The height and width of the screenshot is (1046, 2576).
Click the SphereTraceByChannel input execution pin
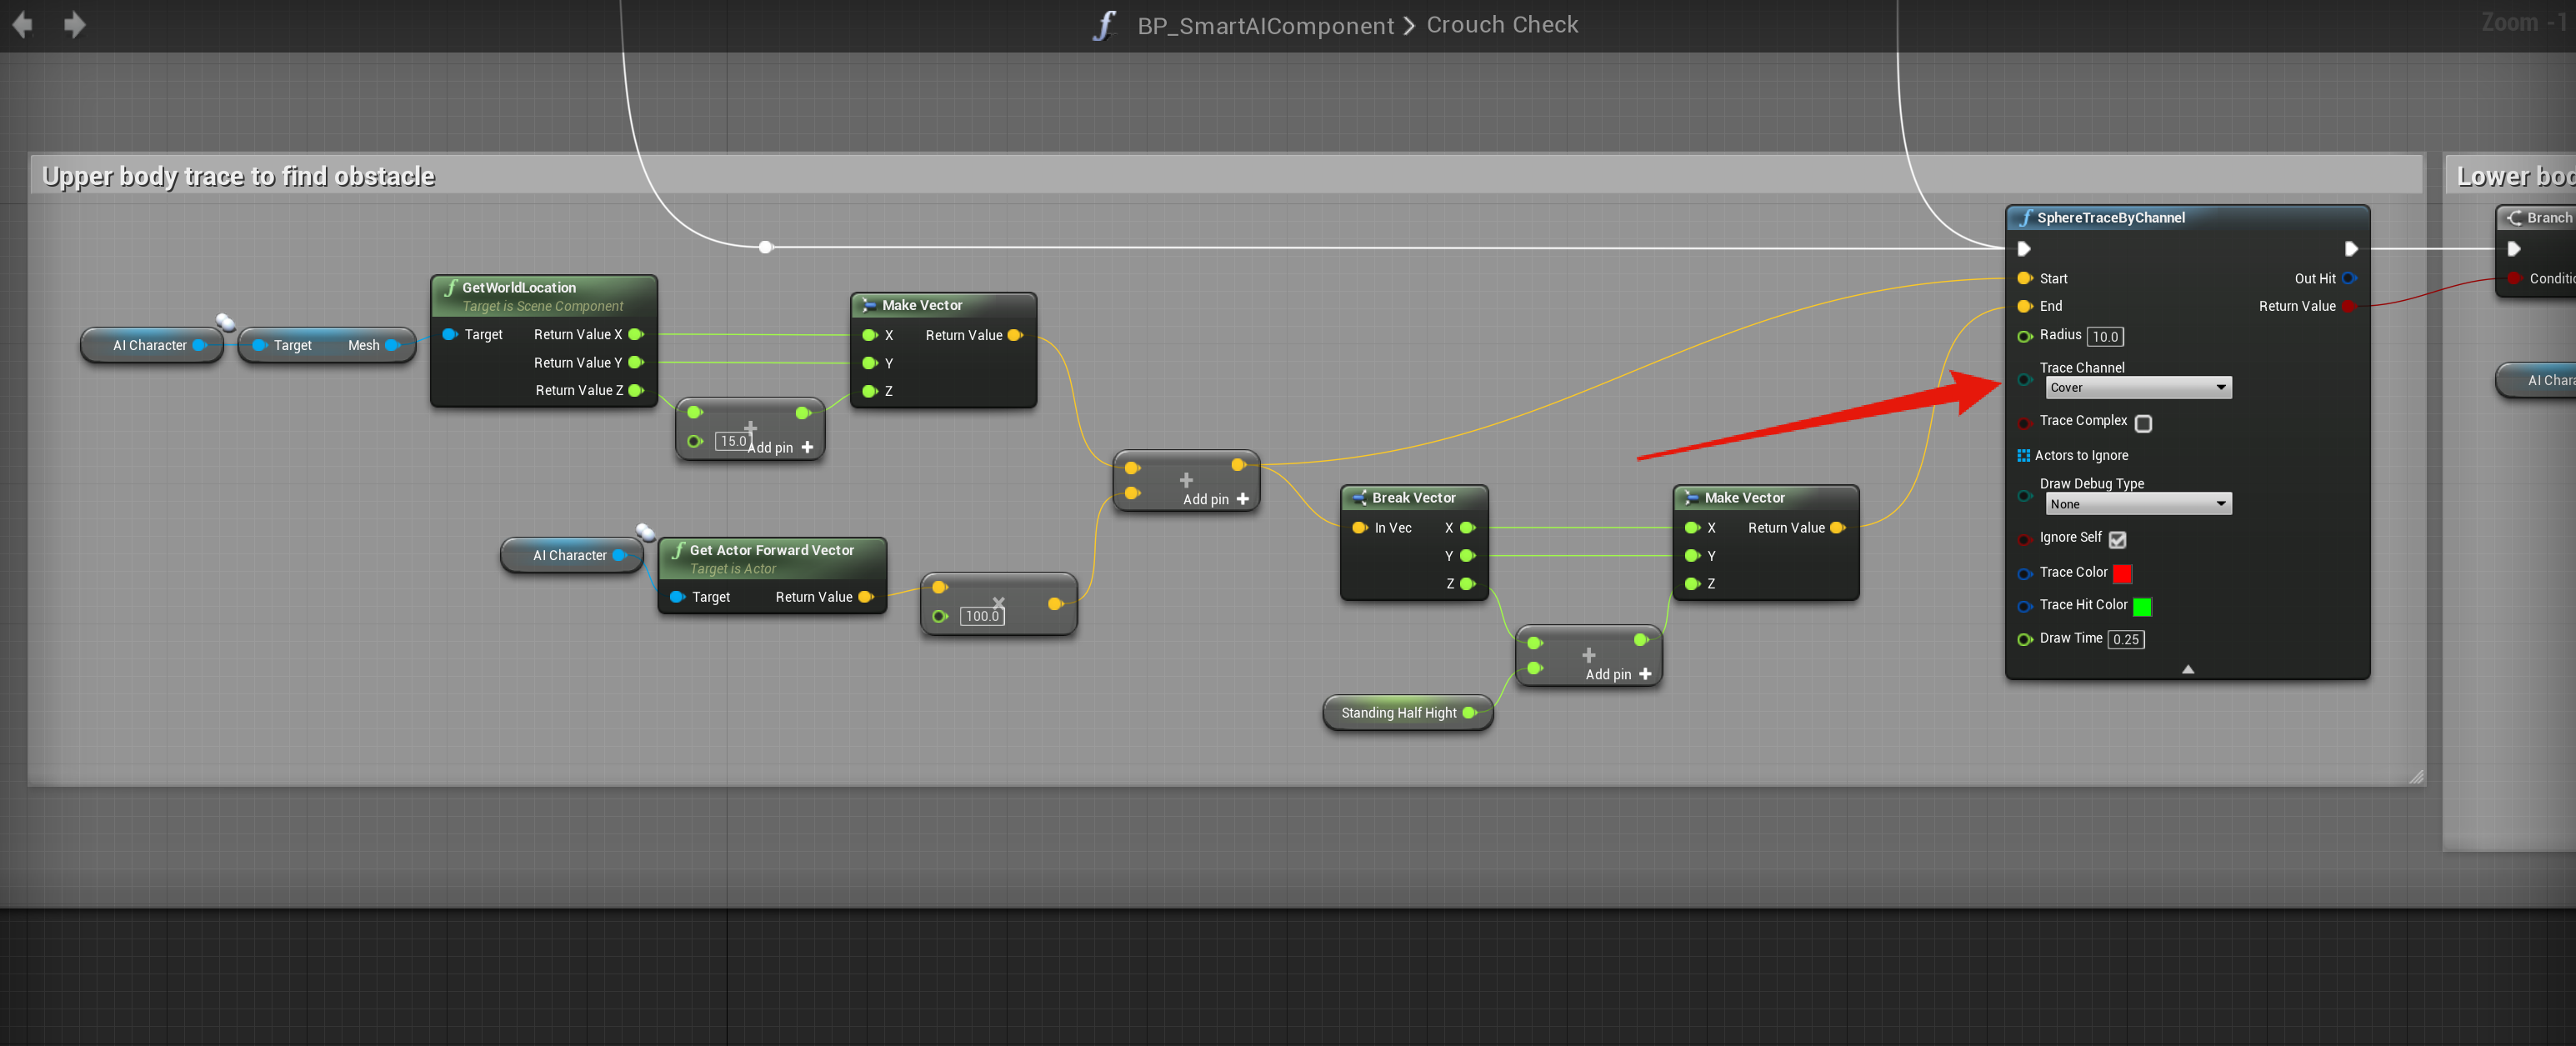tap(2024, 248)
